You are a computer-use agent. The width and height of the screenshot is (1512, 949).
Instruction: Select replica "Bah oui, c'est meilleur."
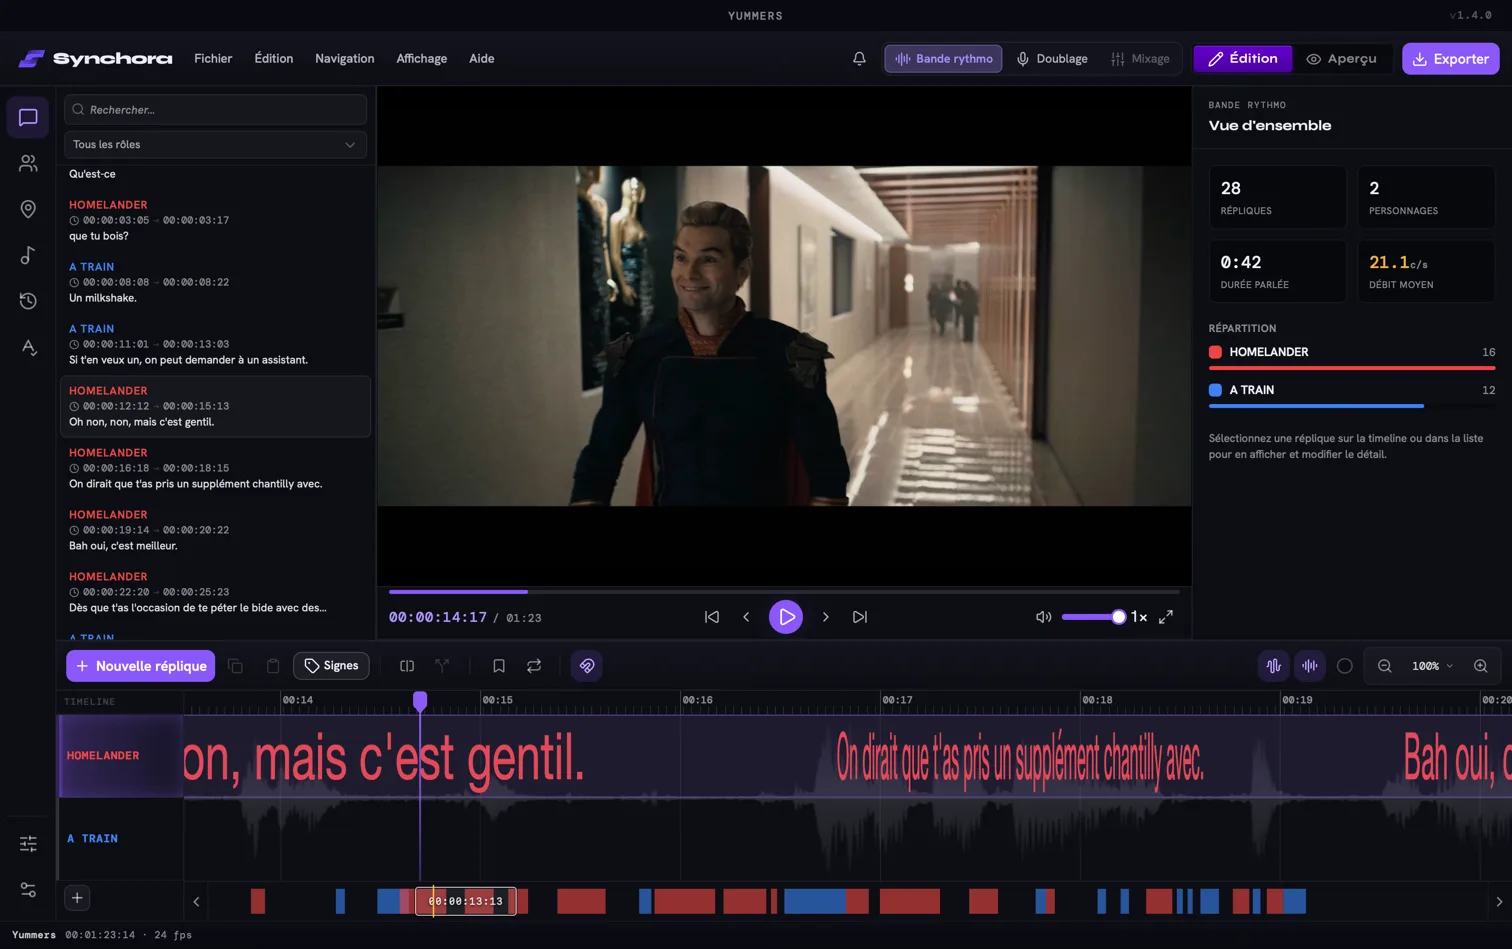click(215, 530)
